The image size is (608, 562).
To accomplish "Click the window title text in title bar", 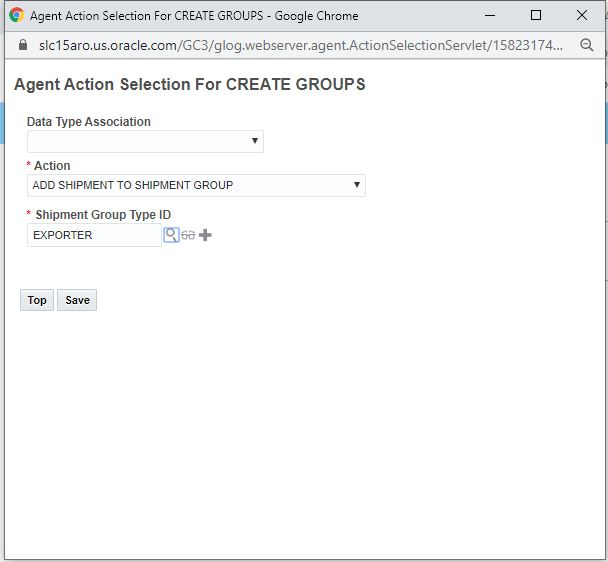I will [194, 16].
